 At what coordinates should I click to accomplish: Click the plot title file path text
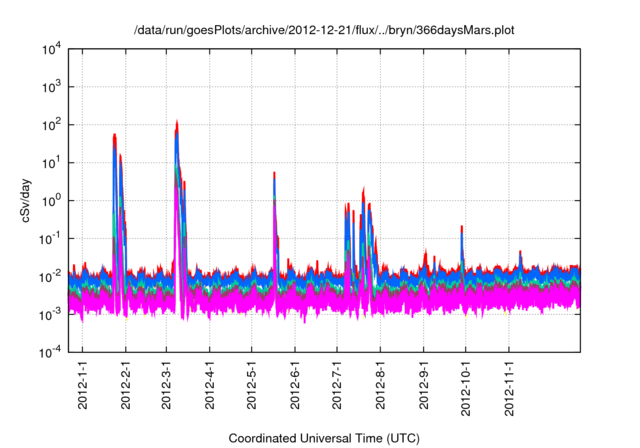[x=324, y=29]
